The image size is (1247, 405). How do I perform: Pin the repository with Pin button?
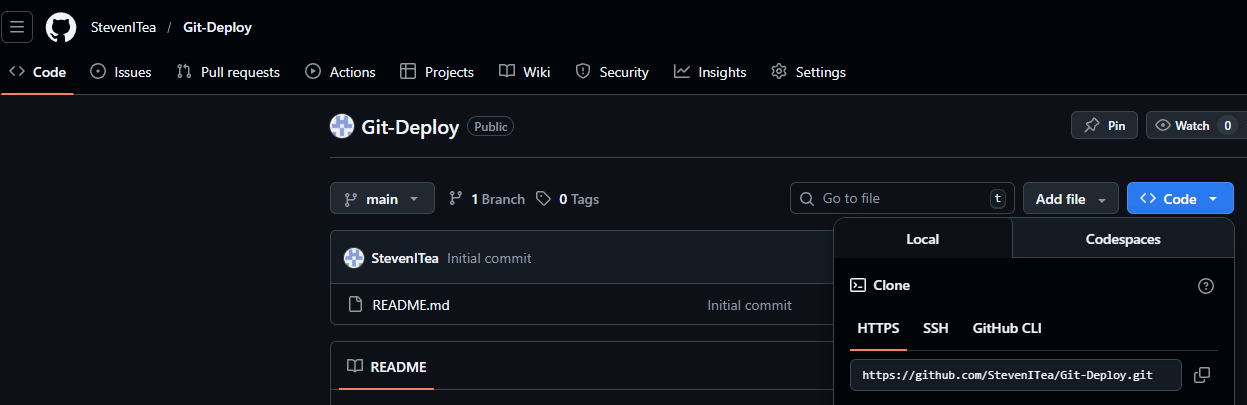click(x=1105, y=126)
